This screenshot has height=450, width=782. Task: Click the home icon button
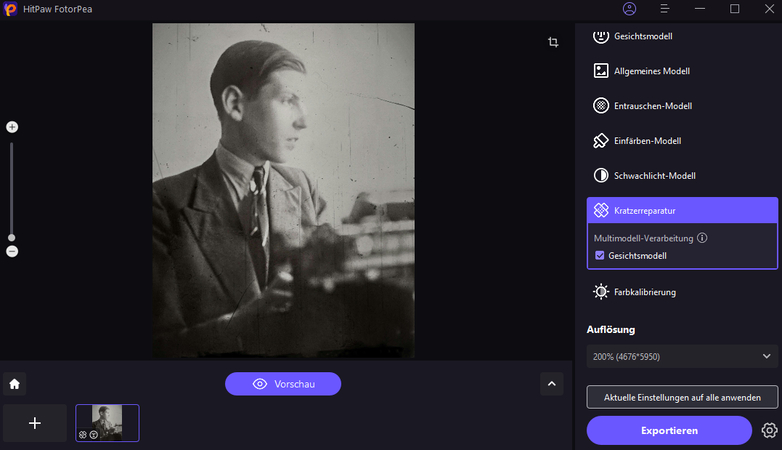pos(15,384)
